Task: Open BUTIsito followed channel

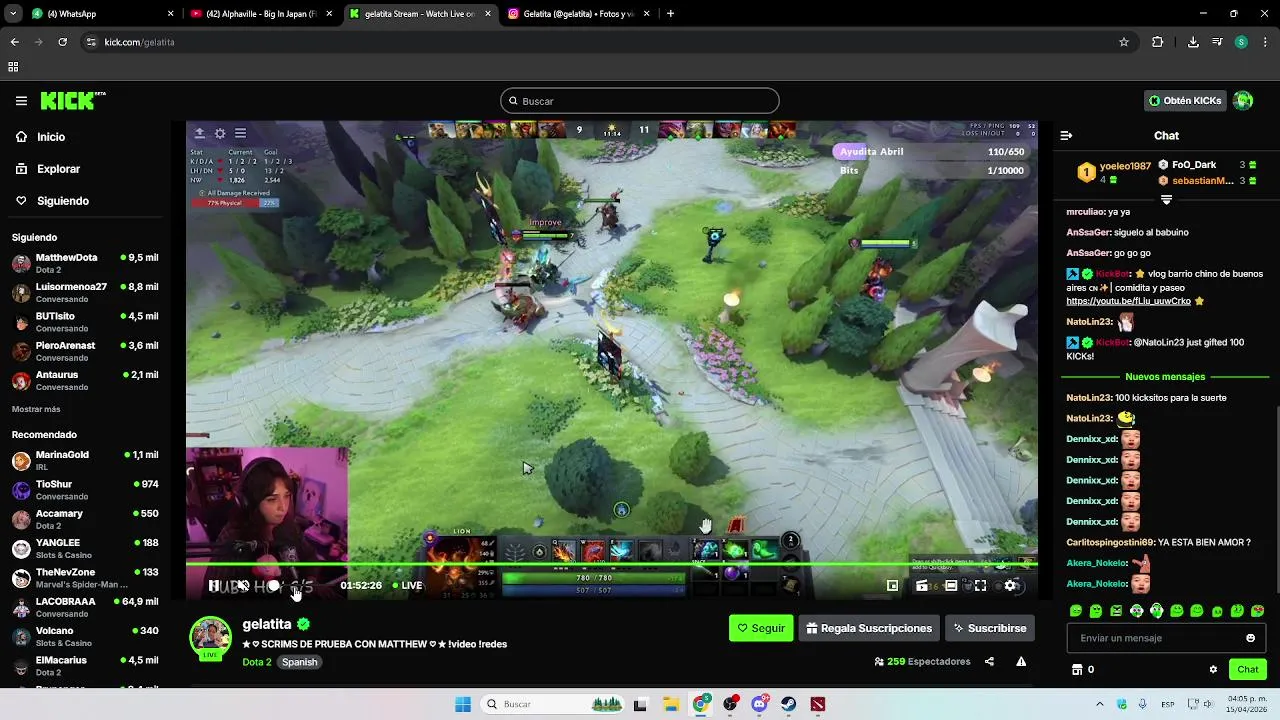Action: tap(85, 322)
